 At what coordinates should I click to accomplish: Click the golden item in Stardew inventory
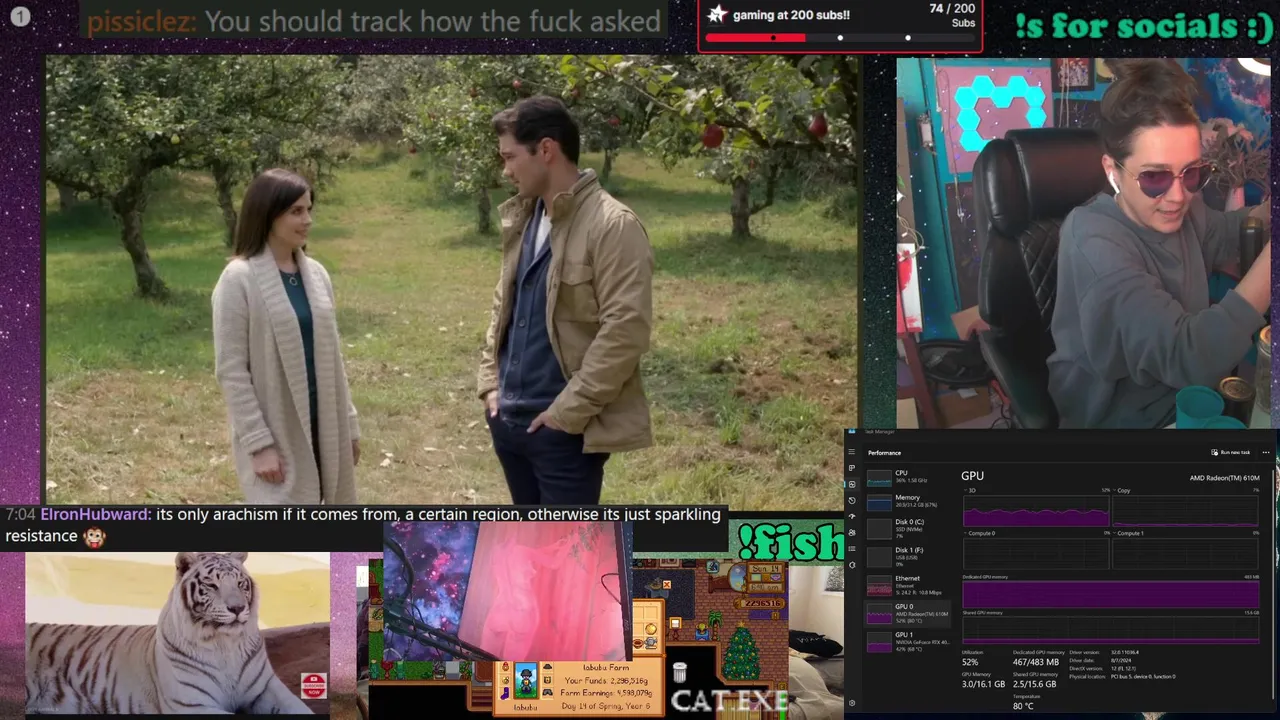650,629
